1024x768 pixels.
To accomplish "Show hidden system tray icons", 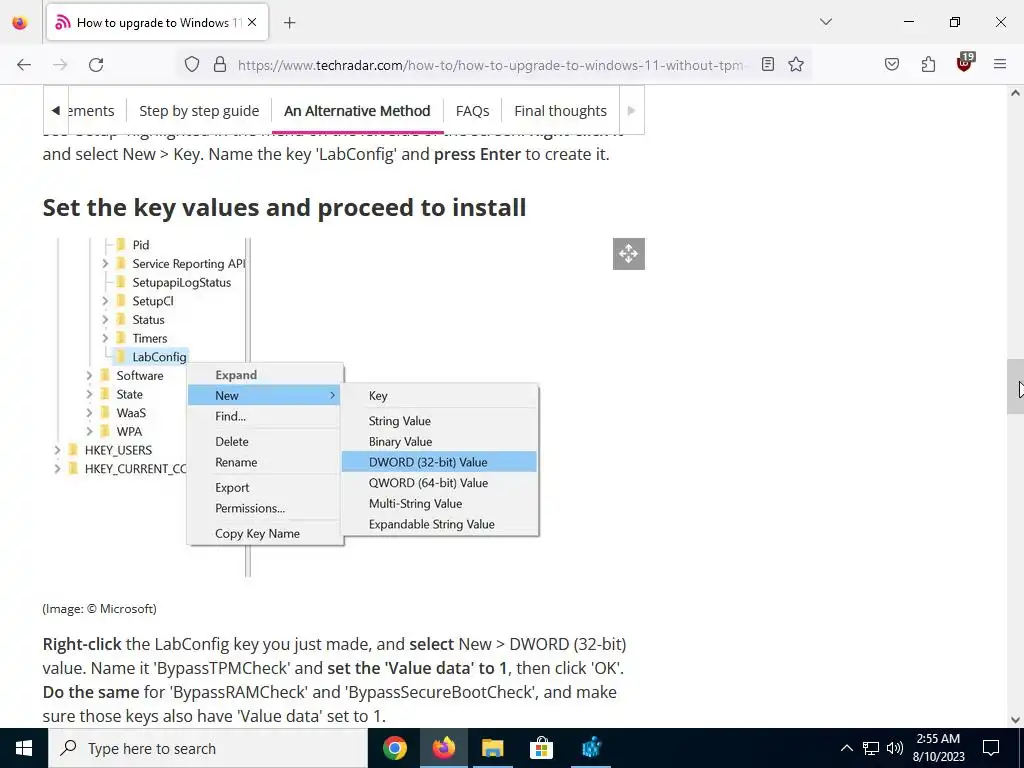I will point(846,748).
